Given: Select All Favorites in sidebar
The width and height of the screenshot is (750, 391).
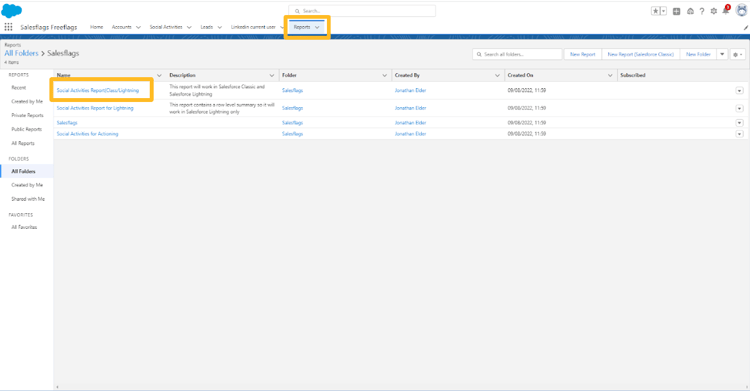Looking at the screenshot, I should point(24,227).
